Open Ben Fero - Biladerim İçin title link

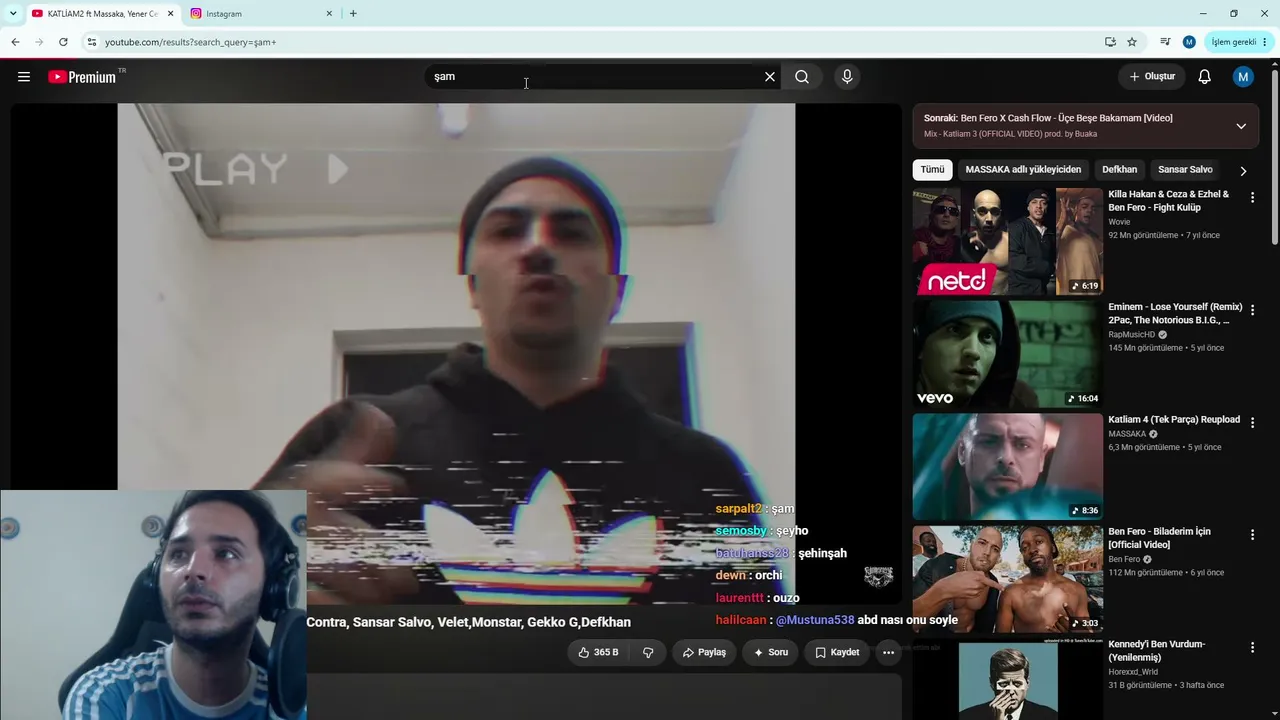tap(1160, 538)
